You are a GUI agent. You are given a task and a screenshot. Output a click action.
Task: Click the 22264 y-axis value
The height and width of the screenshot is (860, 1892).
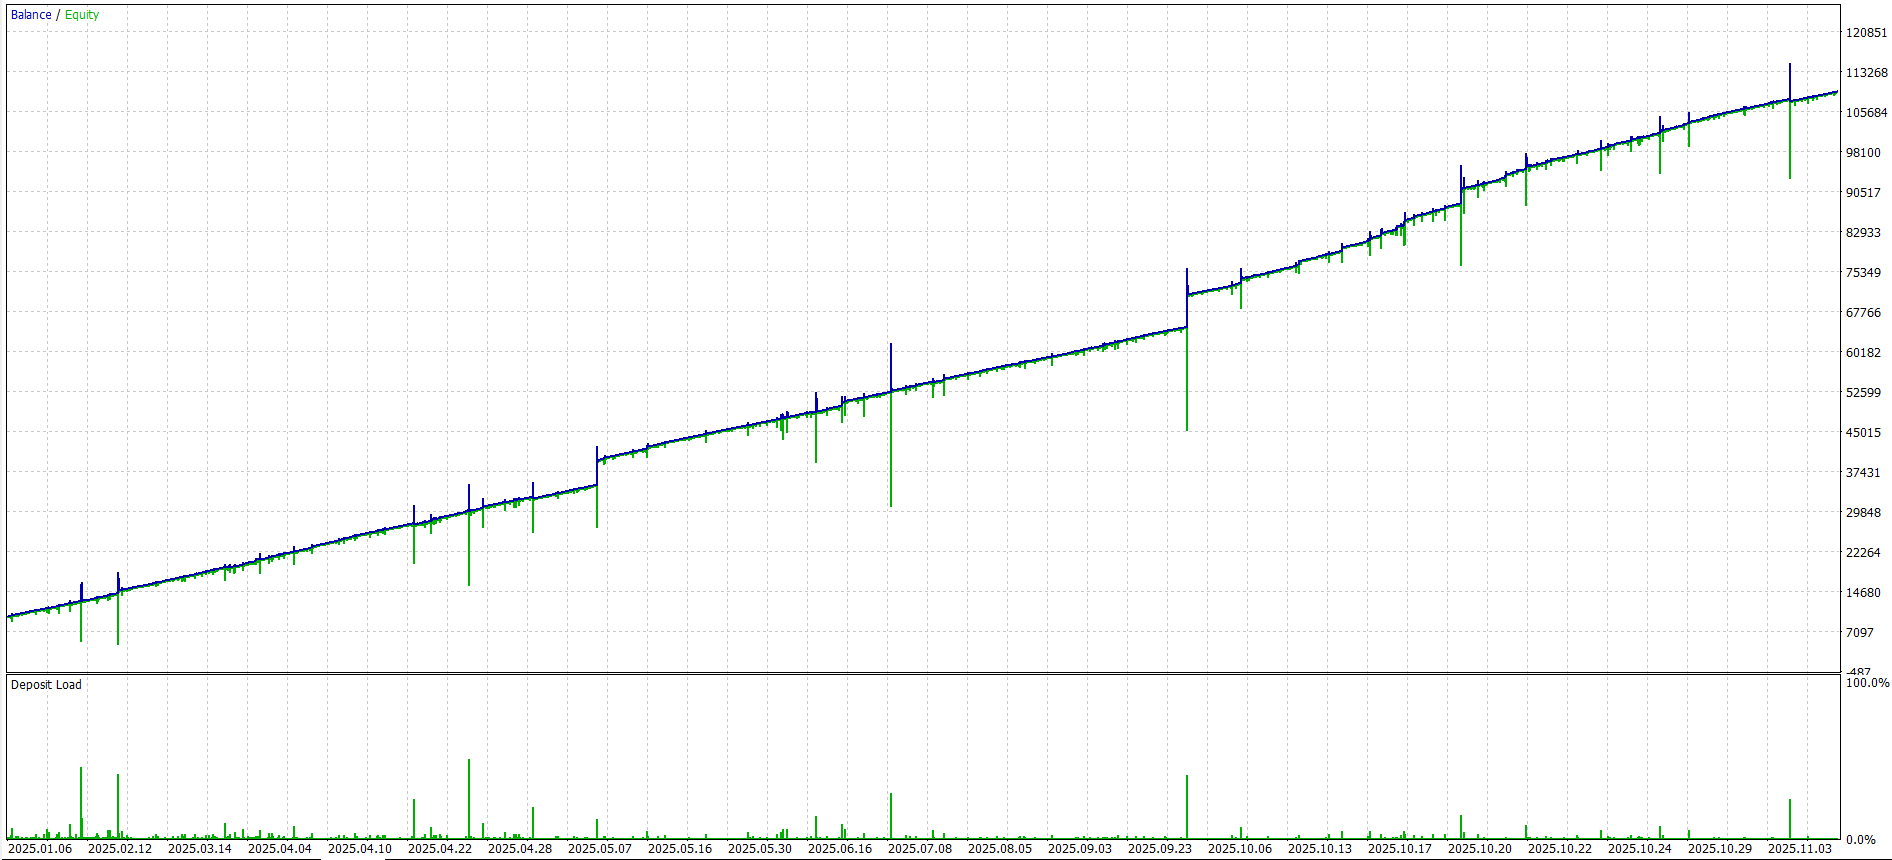(1863, 553)
